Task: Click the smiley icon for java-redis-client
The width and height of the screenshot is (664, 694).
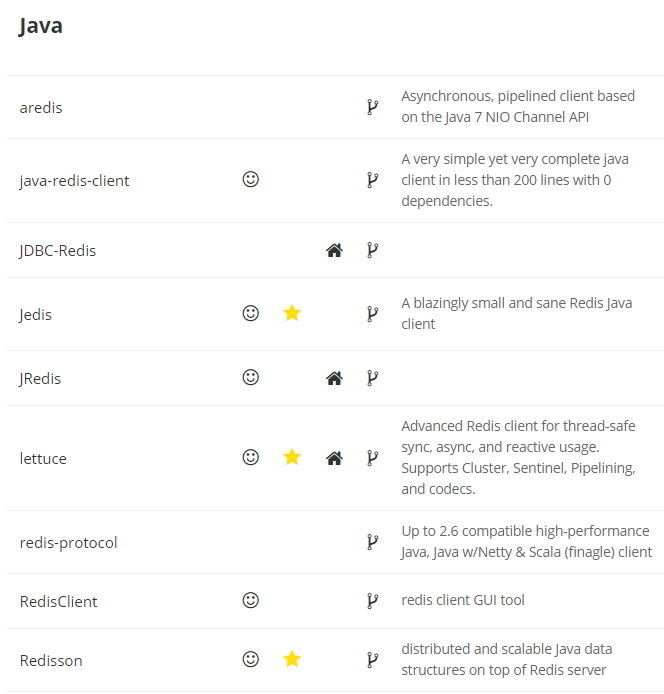Action: (x=251, y=179)
